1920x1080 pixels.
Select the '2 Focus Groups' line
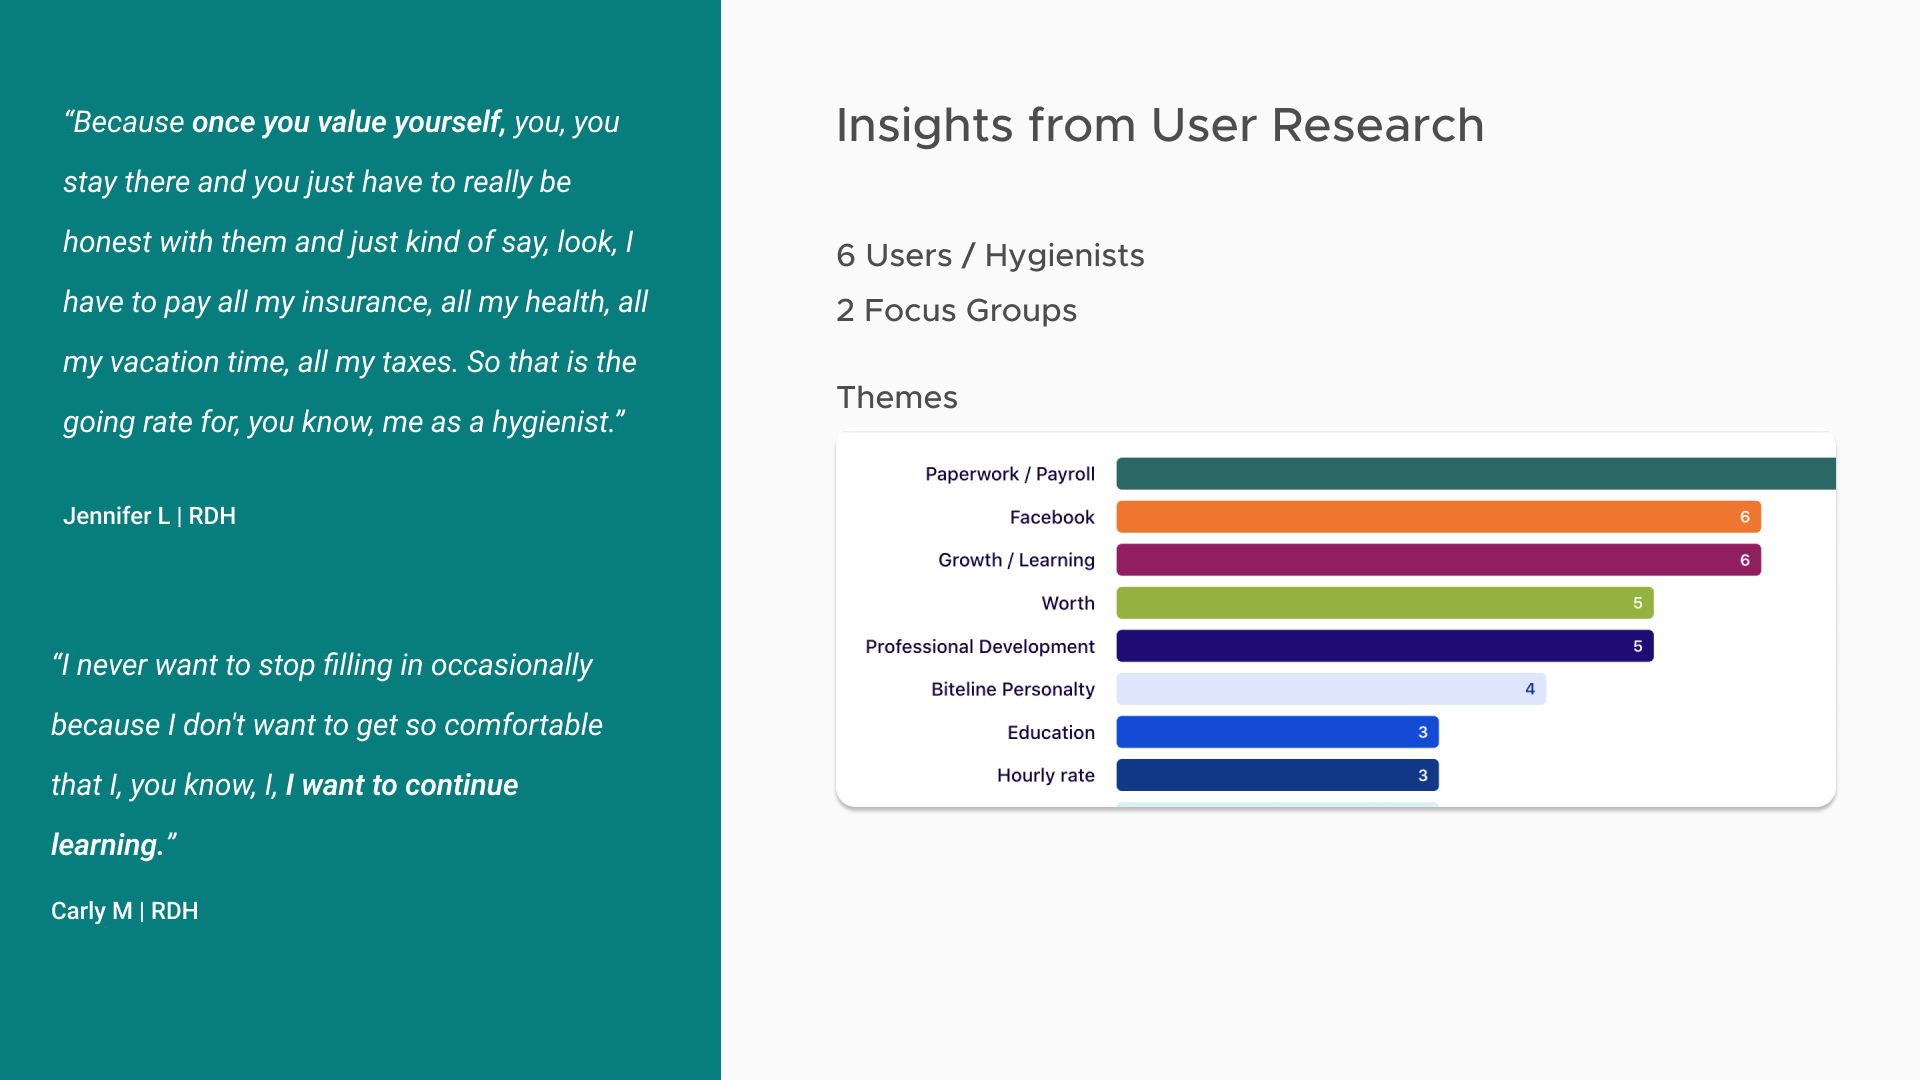956,311
